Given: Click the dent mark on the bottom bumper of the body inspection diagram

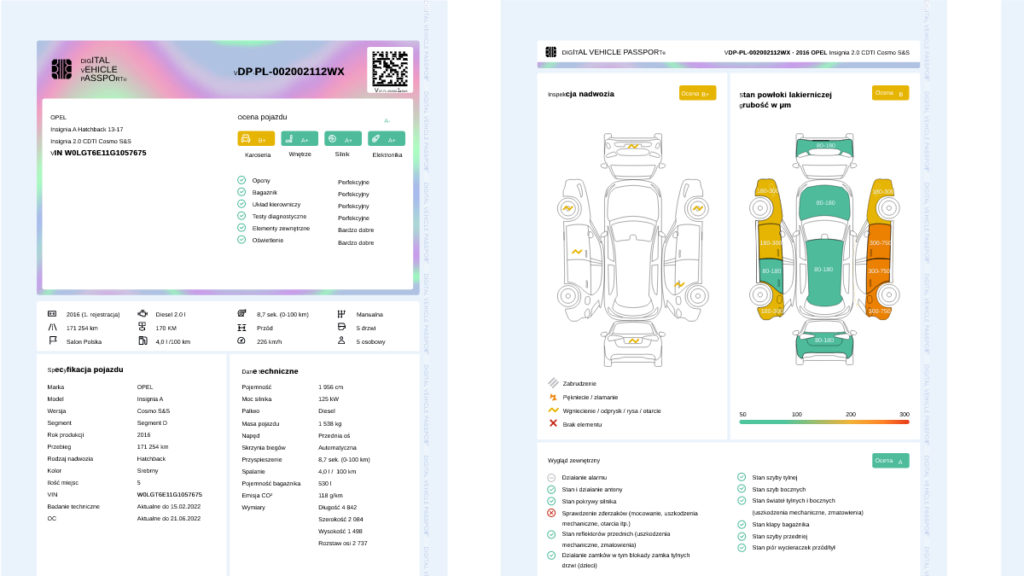Looking at the screenshot, I should [633, 341].
